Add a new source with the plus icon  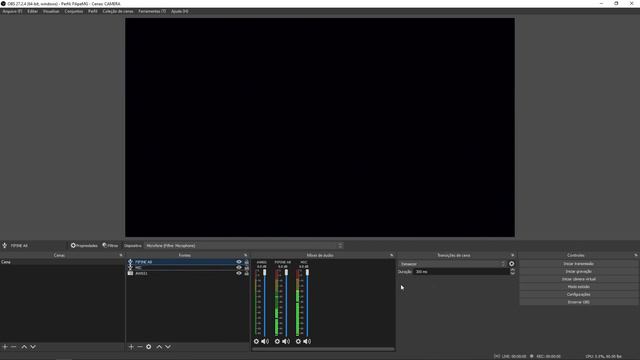(131, 347)
